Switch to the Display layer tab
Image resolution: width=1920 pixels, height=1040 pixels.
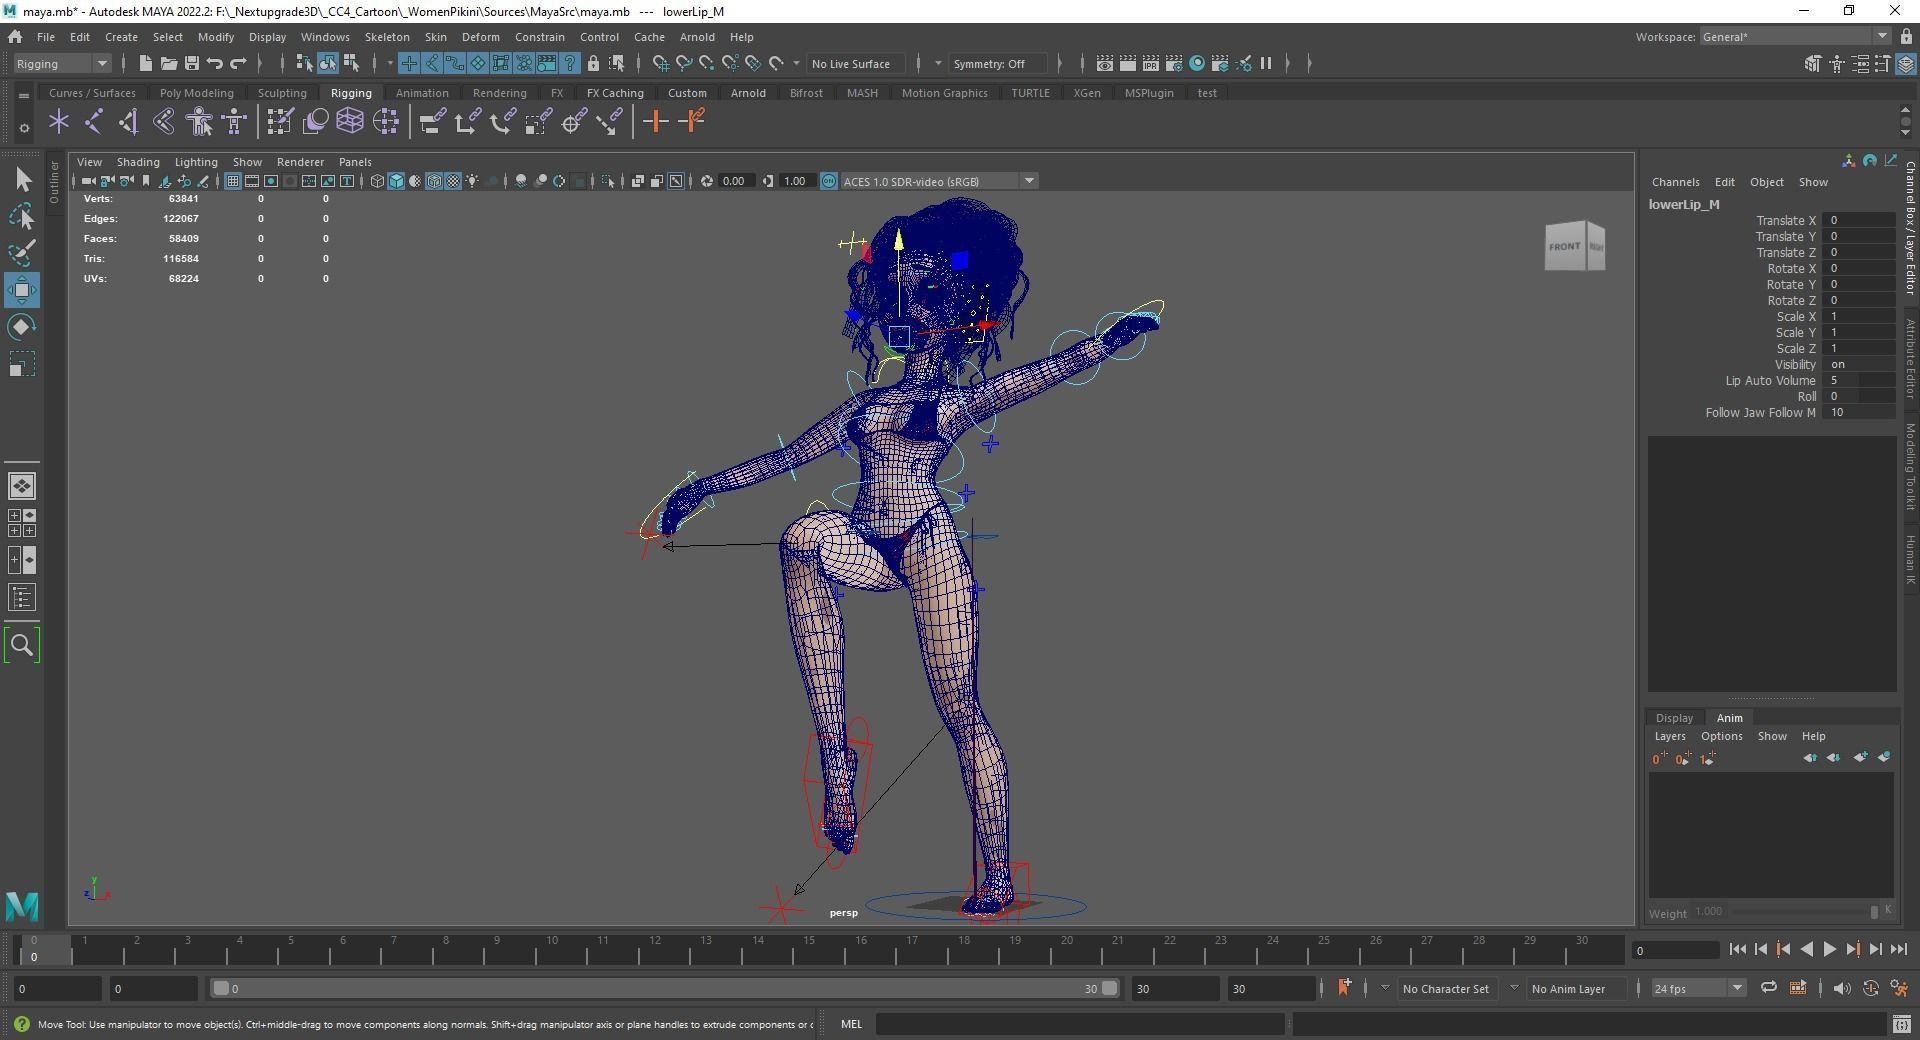[x=1674, y=718]
